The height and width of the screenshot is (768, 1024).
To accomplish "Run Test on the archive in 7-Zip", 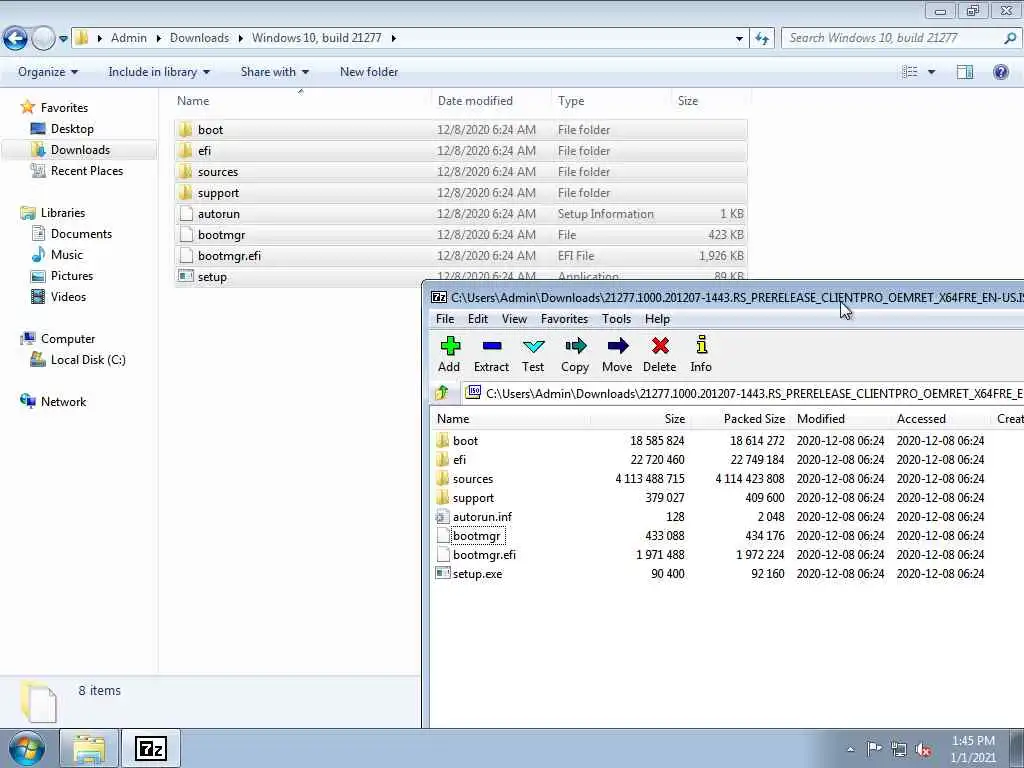I will (533, 355).
